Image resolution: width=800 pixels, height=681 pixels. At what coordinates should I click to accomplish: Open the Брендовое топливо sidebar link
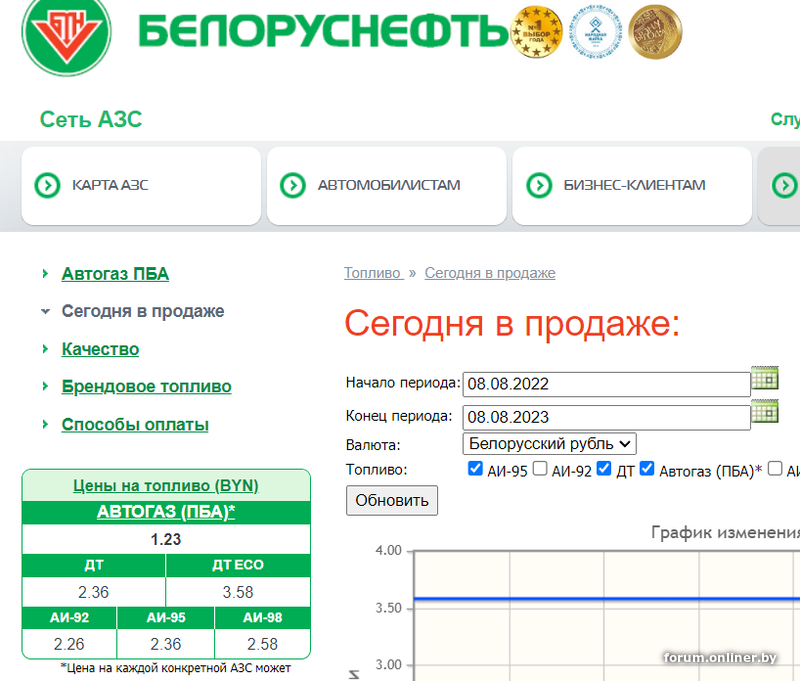tap(146, 386)
